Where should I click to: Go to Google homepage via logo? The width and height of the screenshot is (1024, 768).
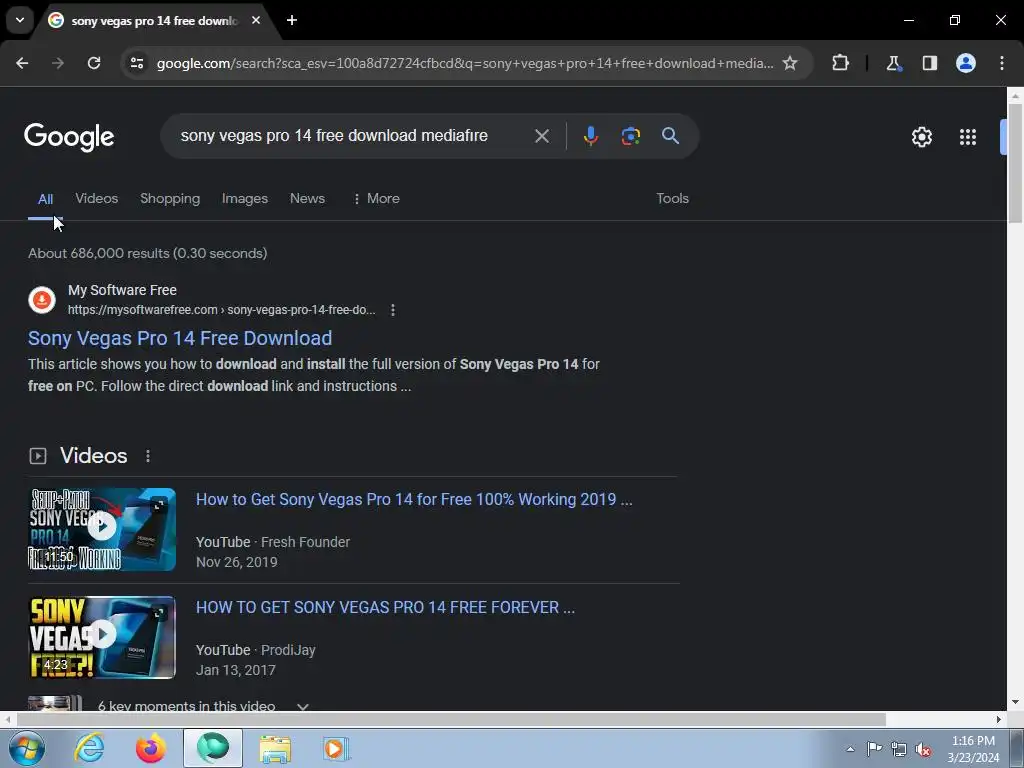(x=69, y=137)
